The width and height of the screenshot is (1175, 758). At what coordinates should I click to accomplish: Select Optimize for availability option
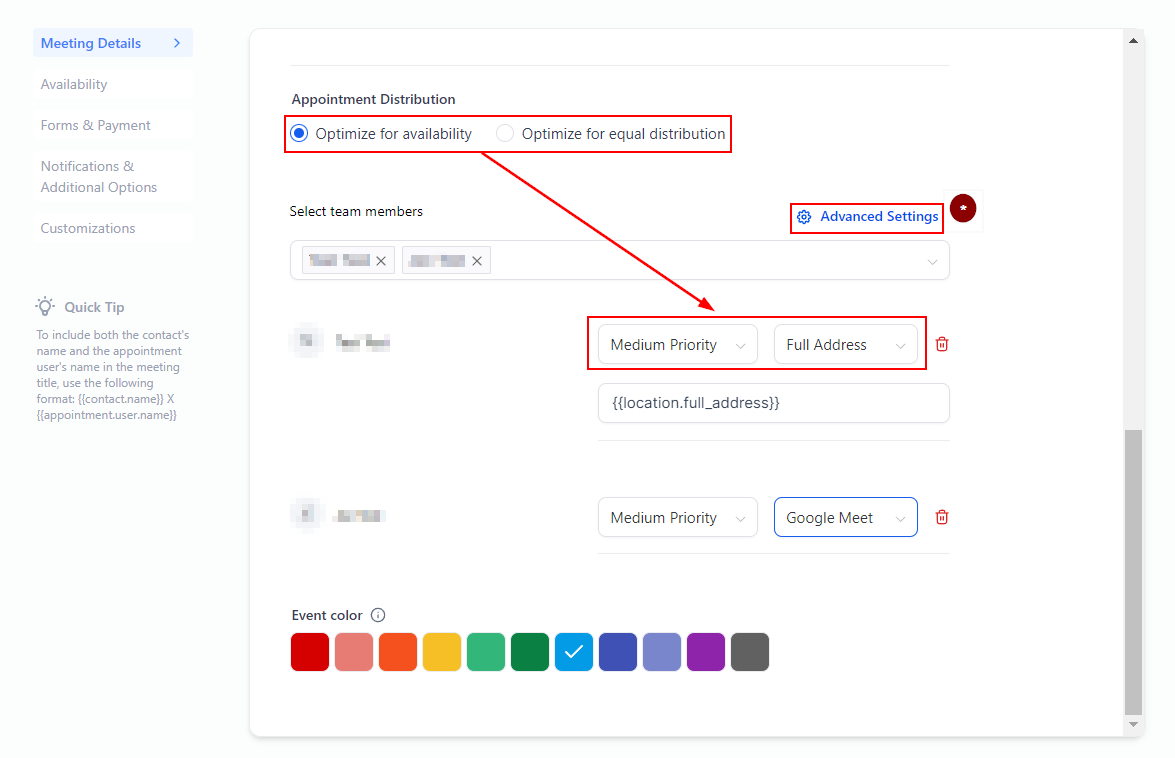click(299, 134)
